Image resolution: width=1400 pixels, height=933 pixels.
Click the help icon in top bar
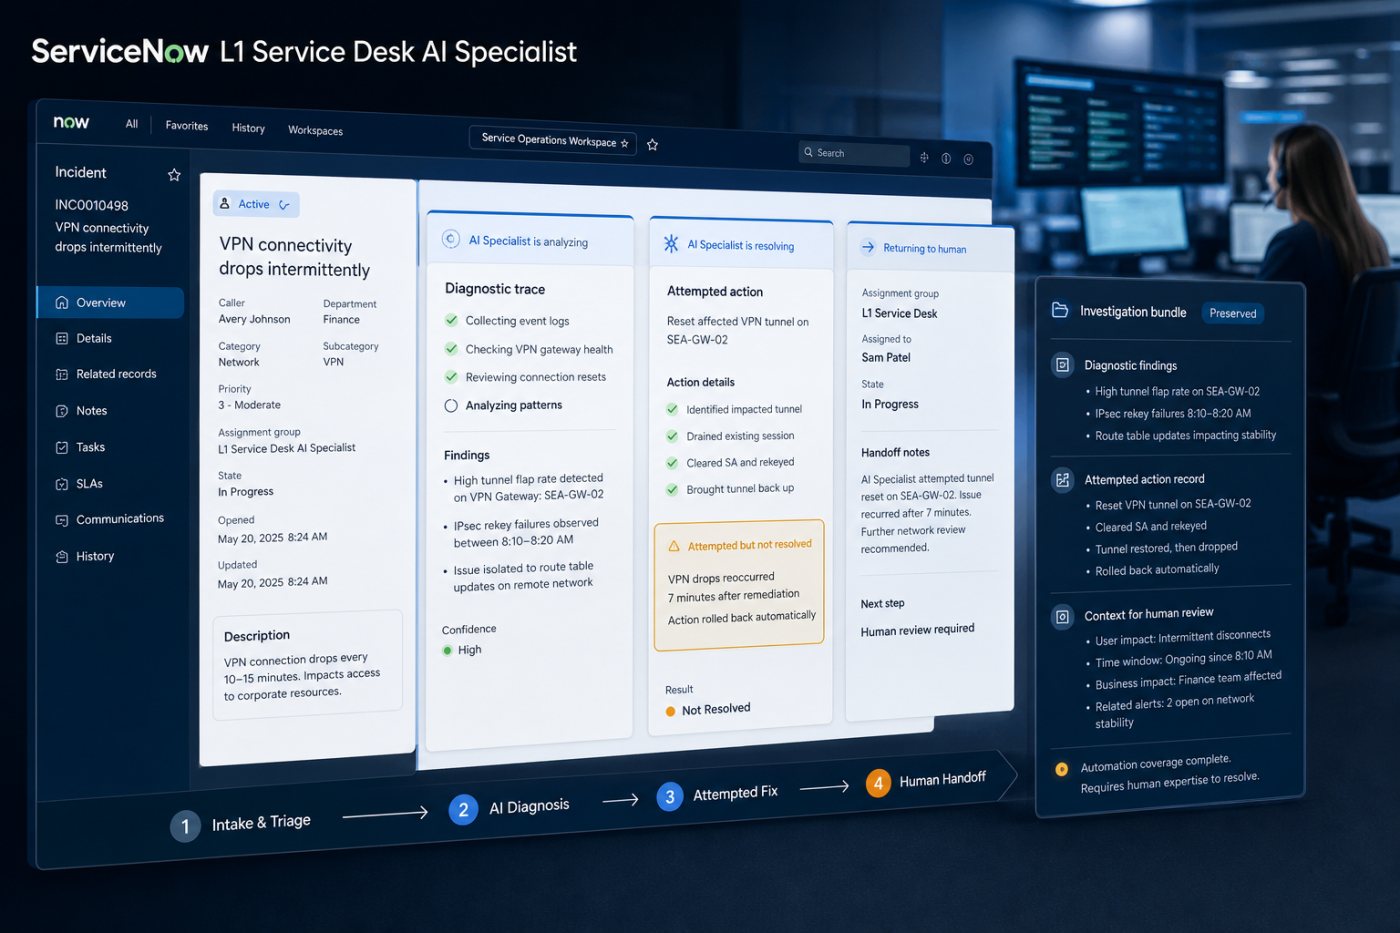(x=946, y=158)
